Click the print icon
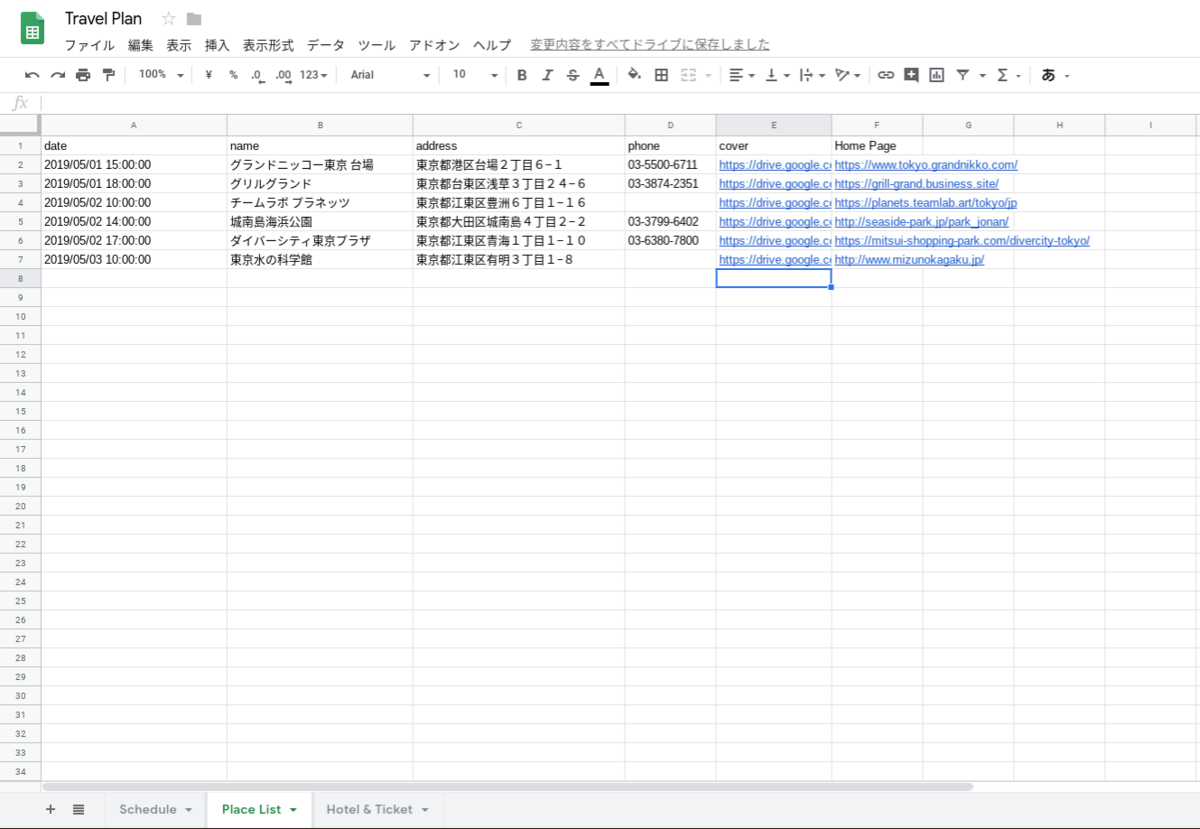 point(83,75)
